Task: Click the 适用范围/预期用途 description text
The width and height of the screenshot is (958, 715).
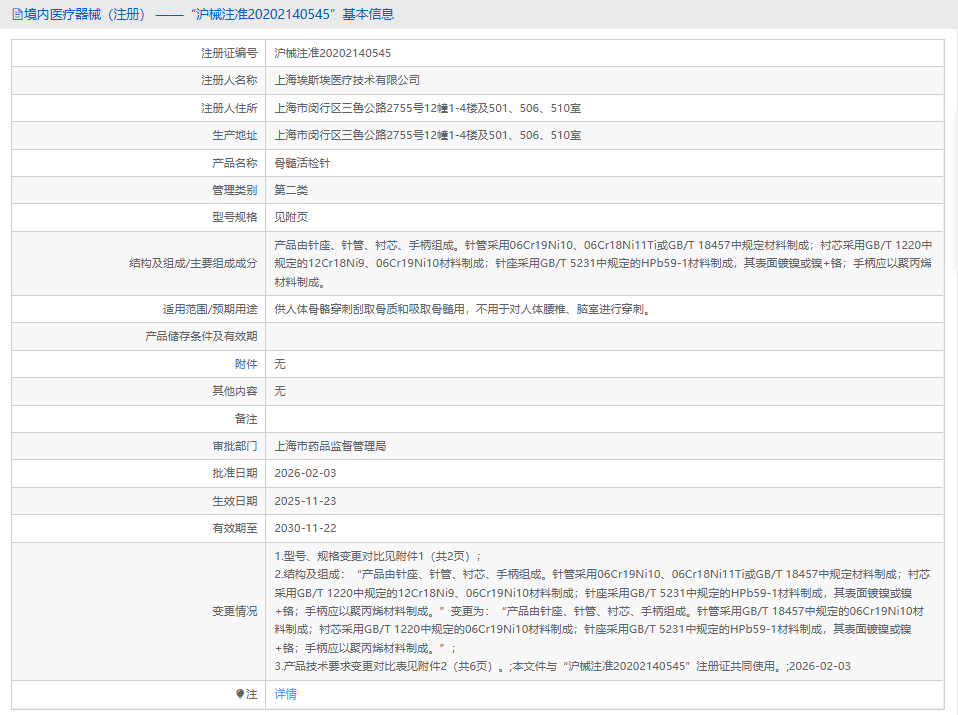Action: (x=462, y=309)
